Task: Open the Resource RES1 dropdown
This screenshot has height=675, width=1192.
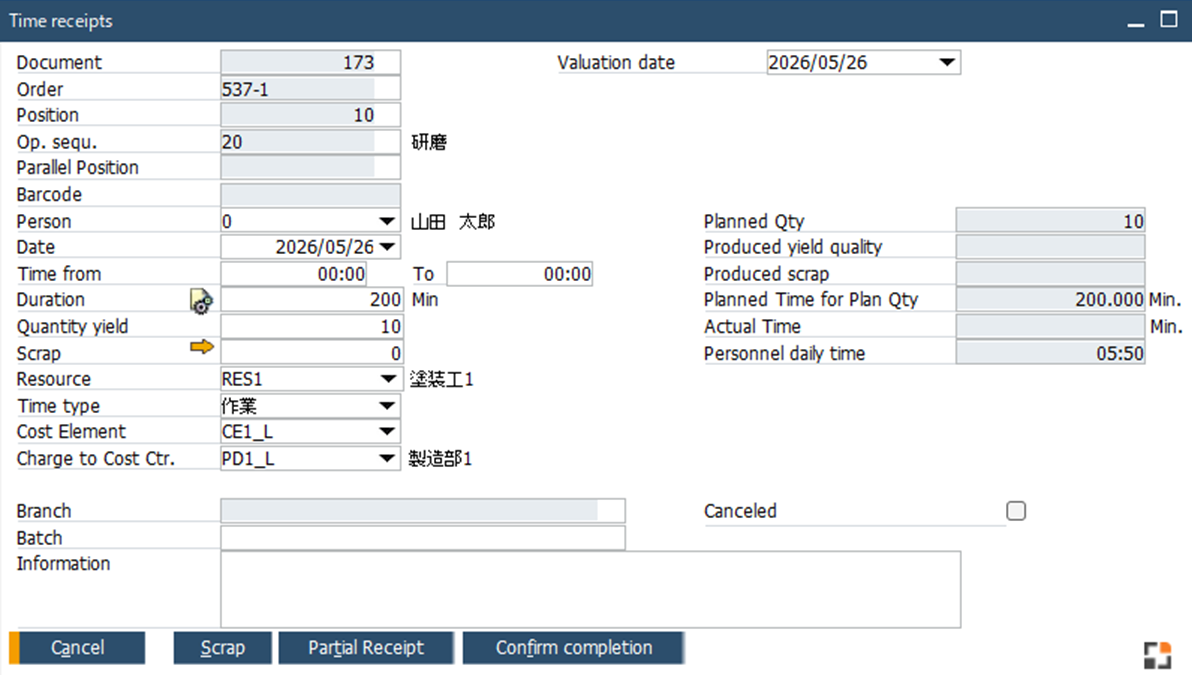Action: tap(387, 379)
